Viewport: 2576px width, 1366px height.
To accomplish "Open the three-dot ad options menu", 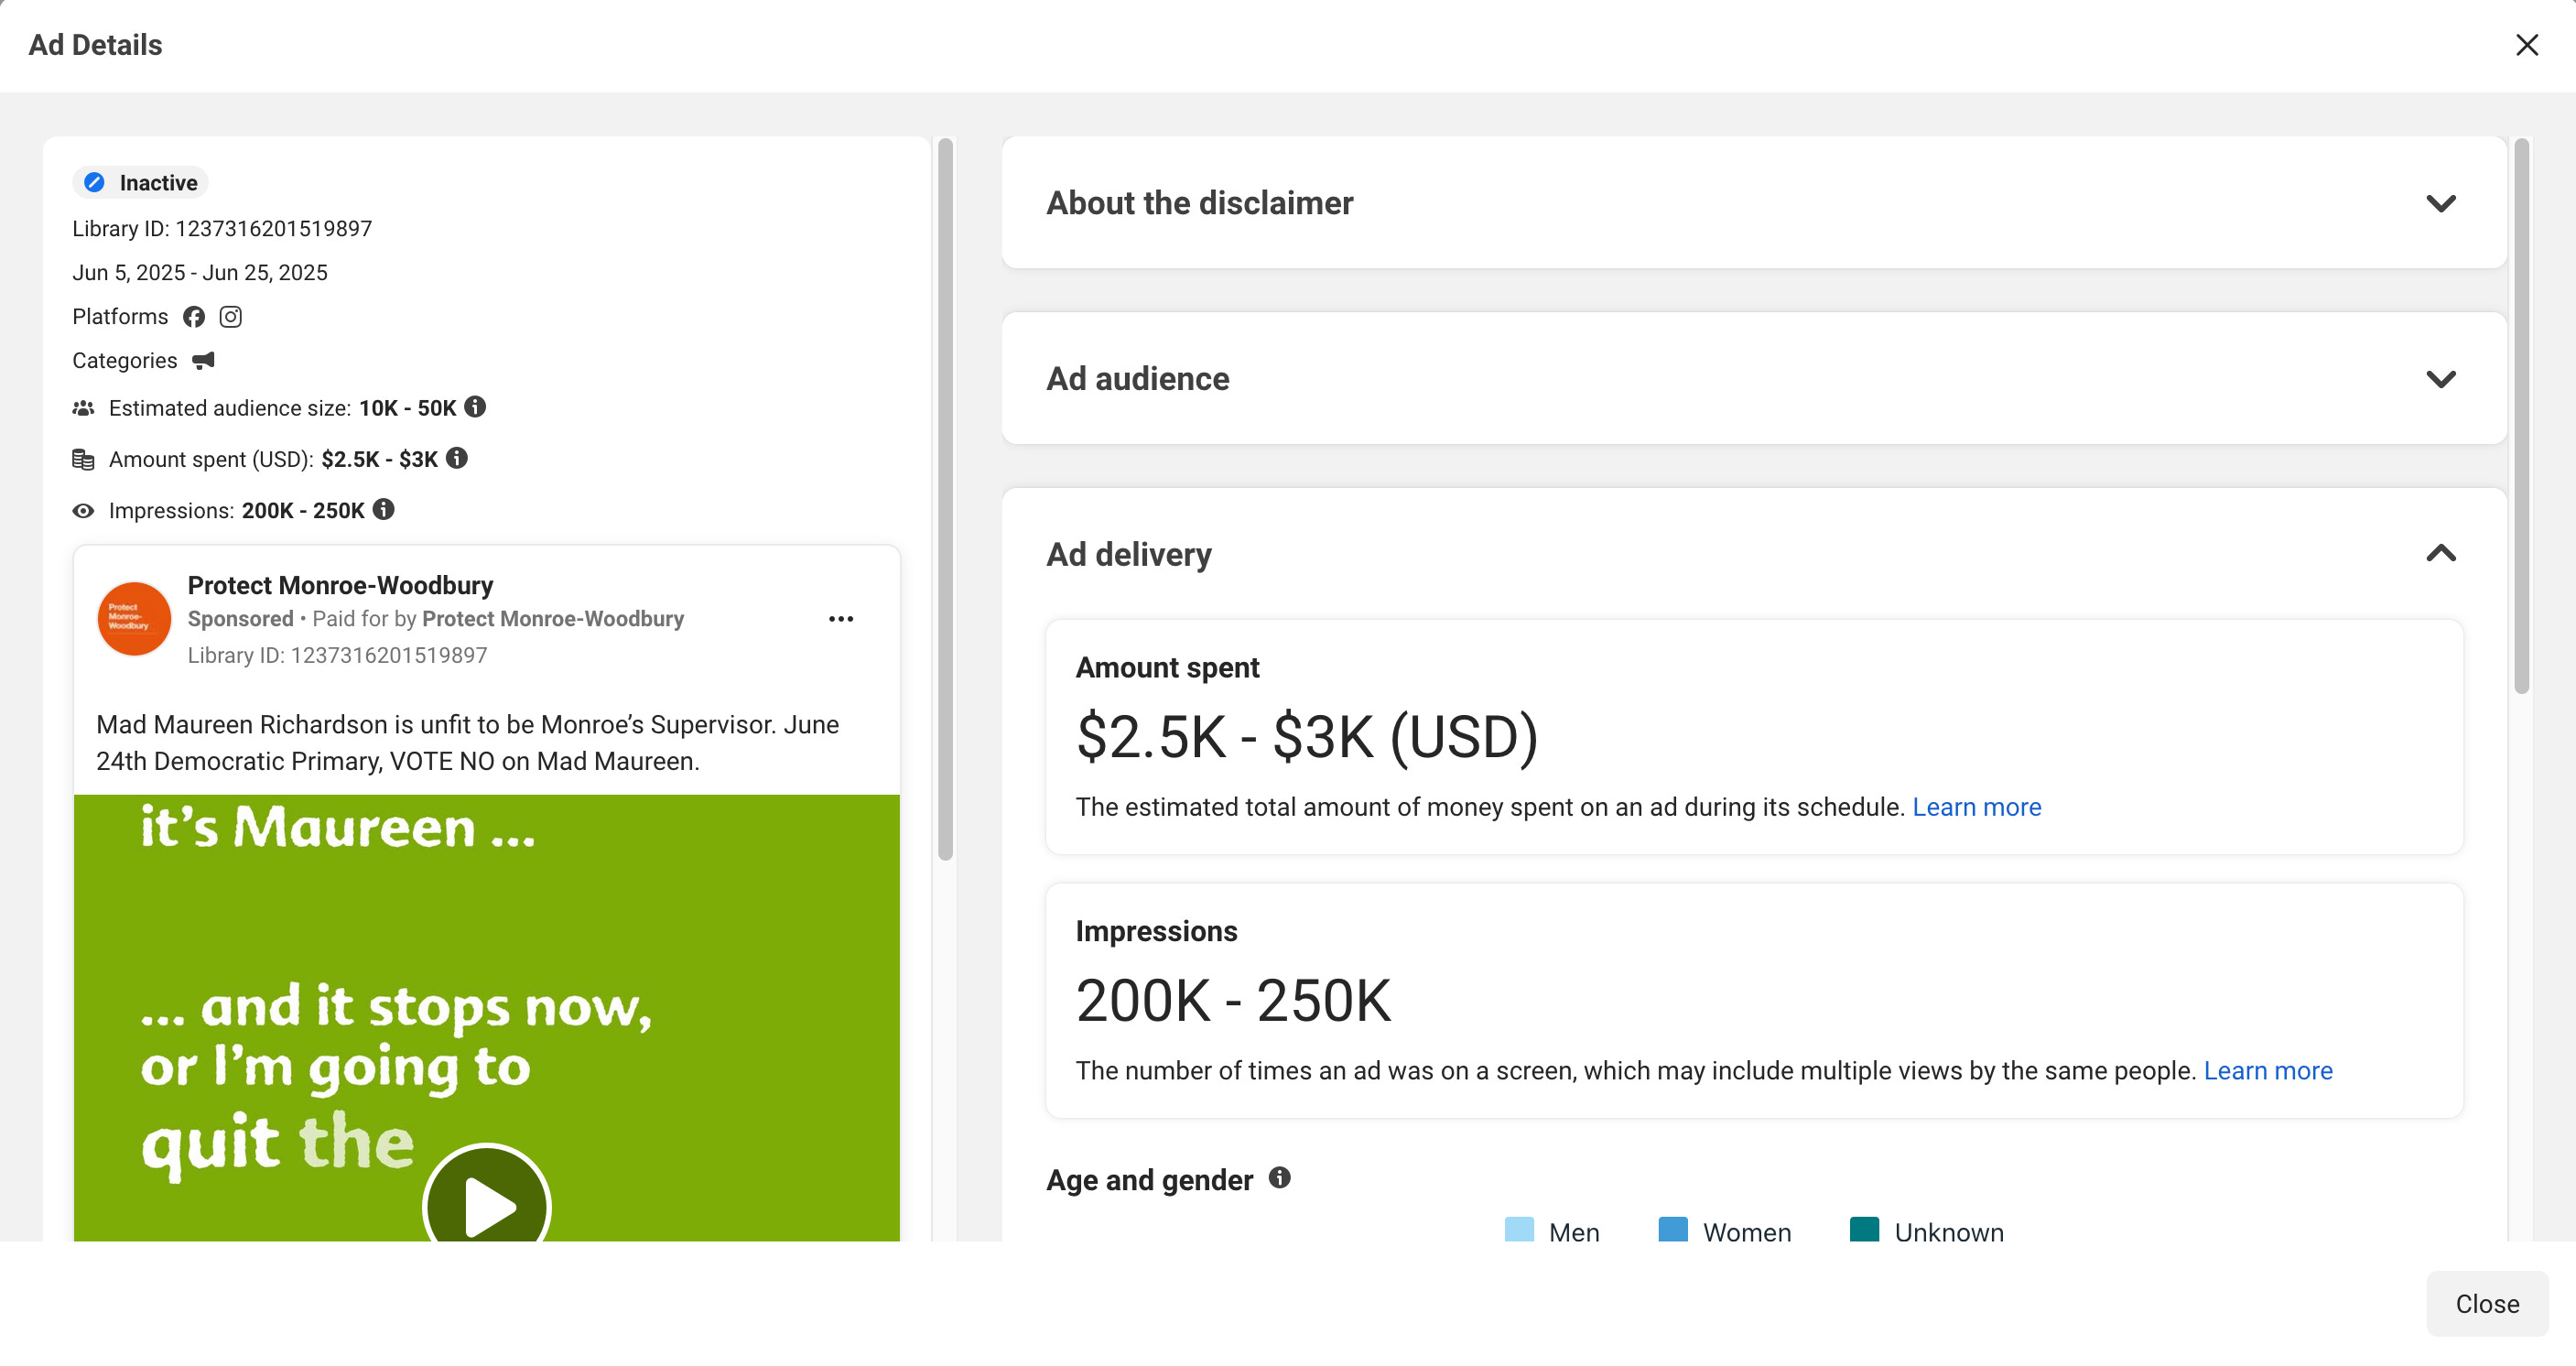I will click(x=841, y=619).
